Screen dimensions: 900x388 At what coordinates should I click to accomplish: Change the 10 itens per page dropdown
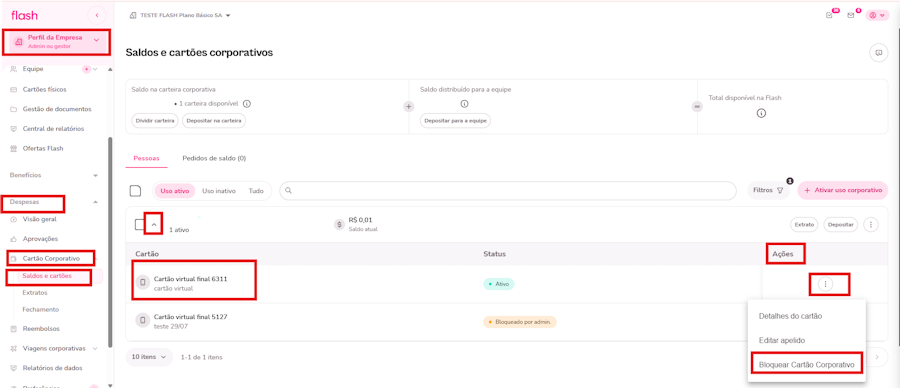(x=149, y=357)
